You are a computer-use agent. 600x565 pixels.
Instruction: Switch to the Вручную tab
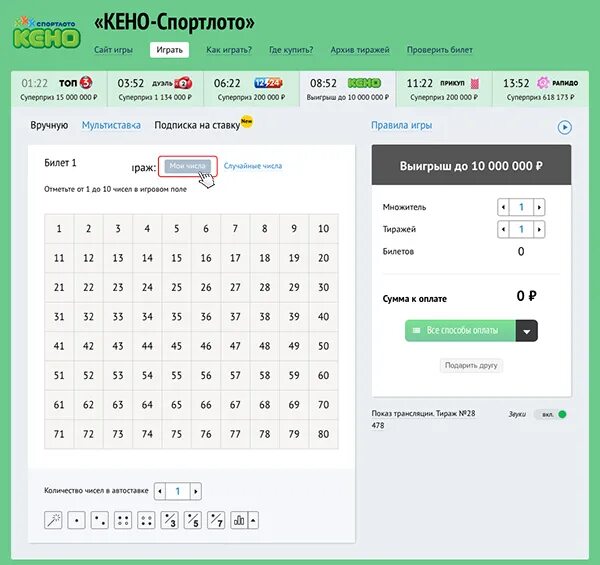click(x=49, y=125)
